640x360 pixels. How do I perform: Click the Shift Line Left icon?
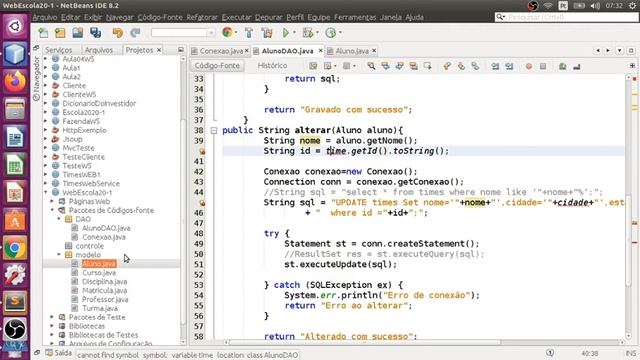[495, 66]
